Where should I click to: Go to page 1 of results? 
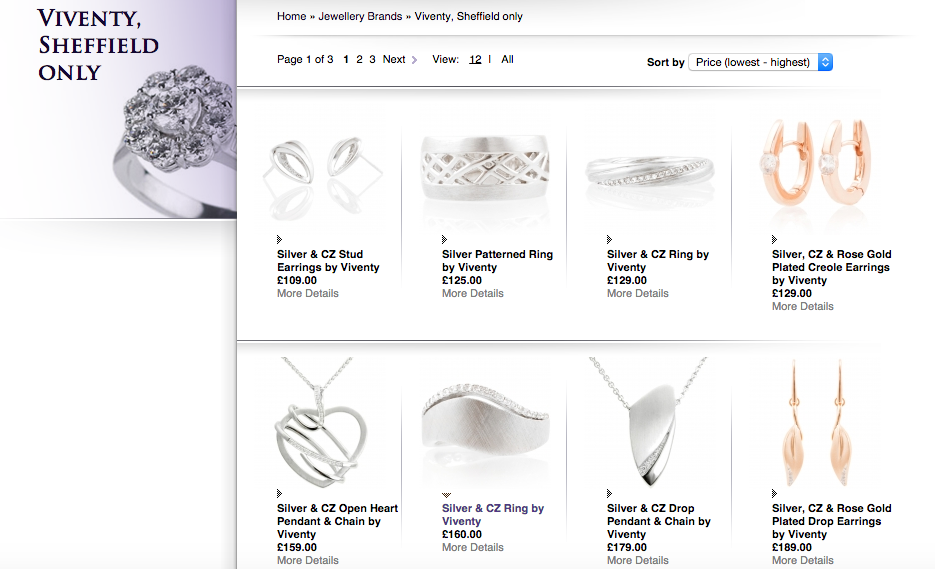coord(346,59)
